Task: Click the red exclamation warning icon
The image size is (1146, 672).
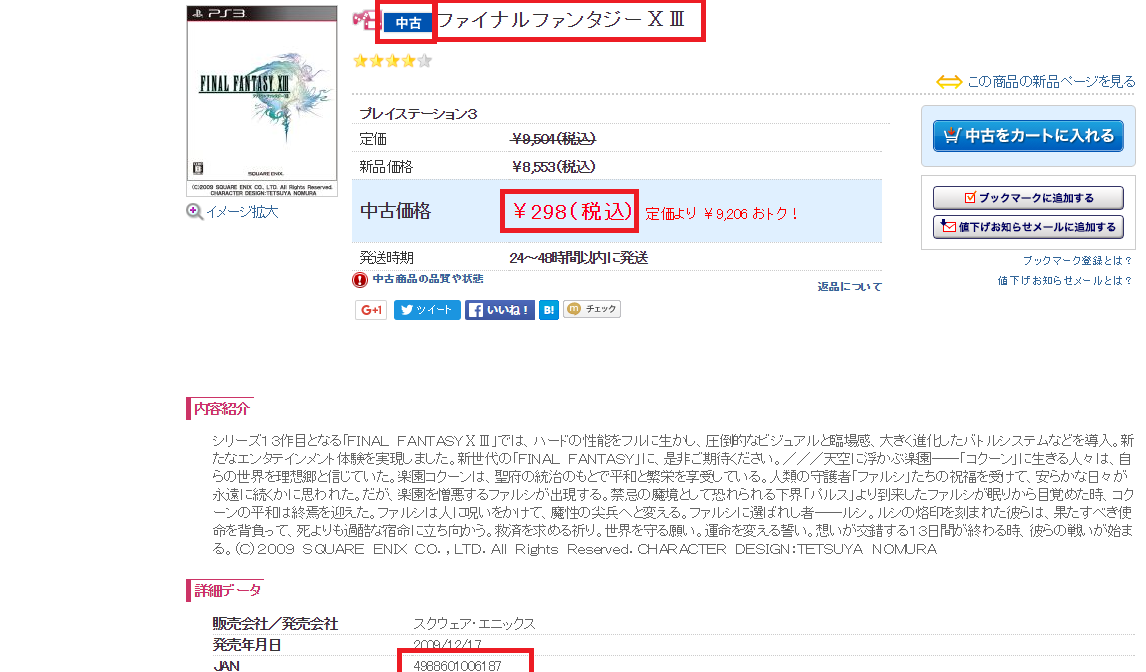Action: pos(360,279)
